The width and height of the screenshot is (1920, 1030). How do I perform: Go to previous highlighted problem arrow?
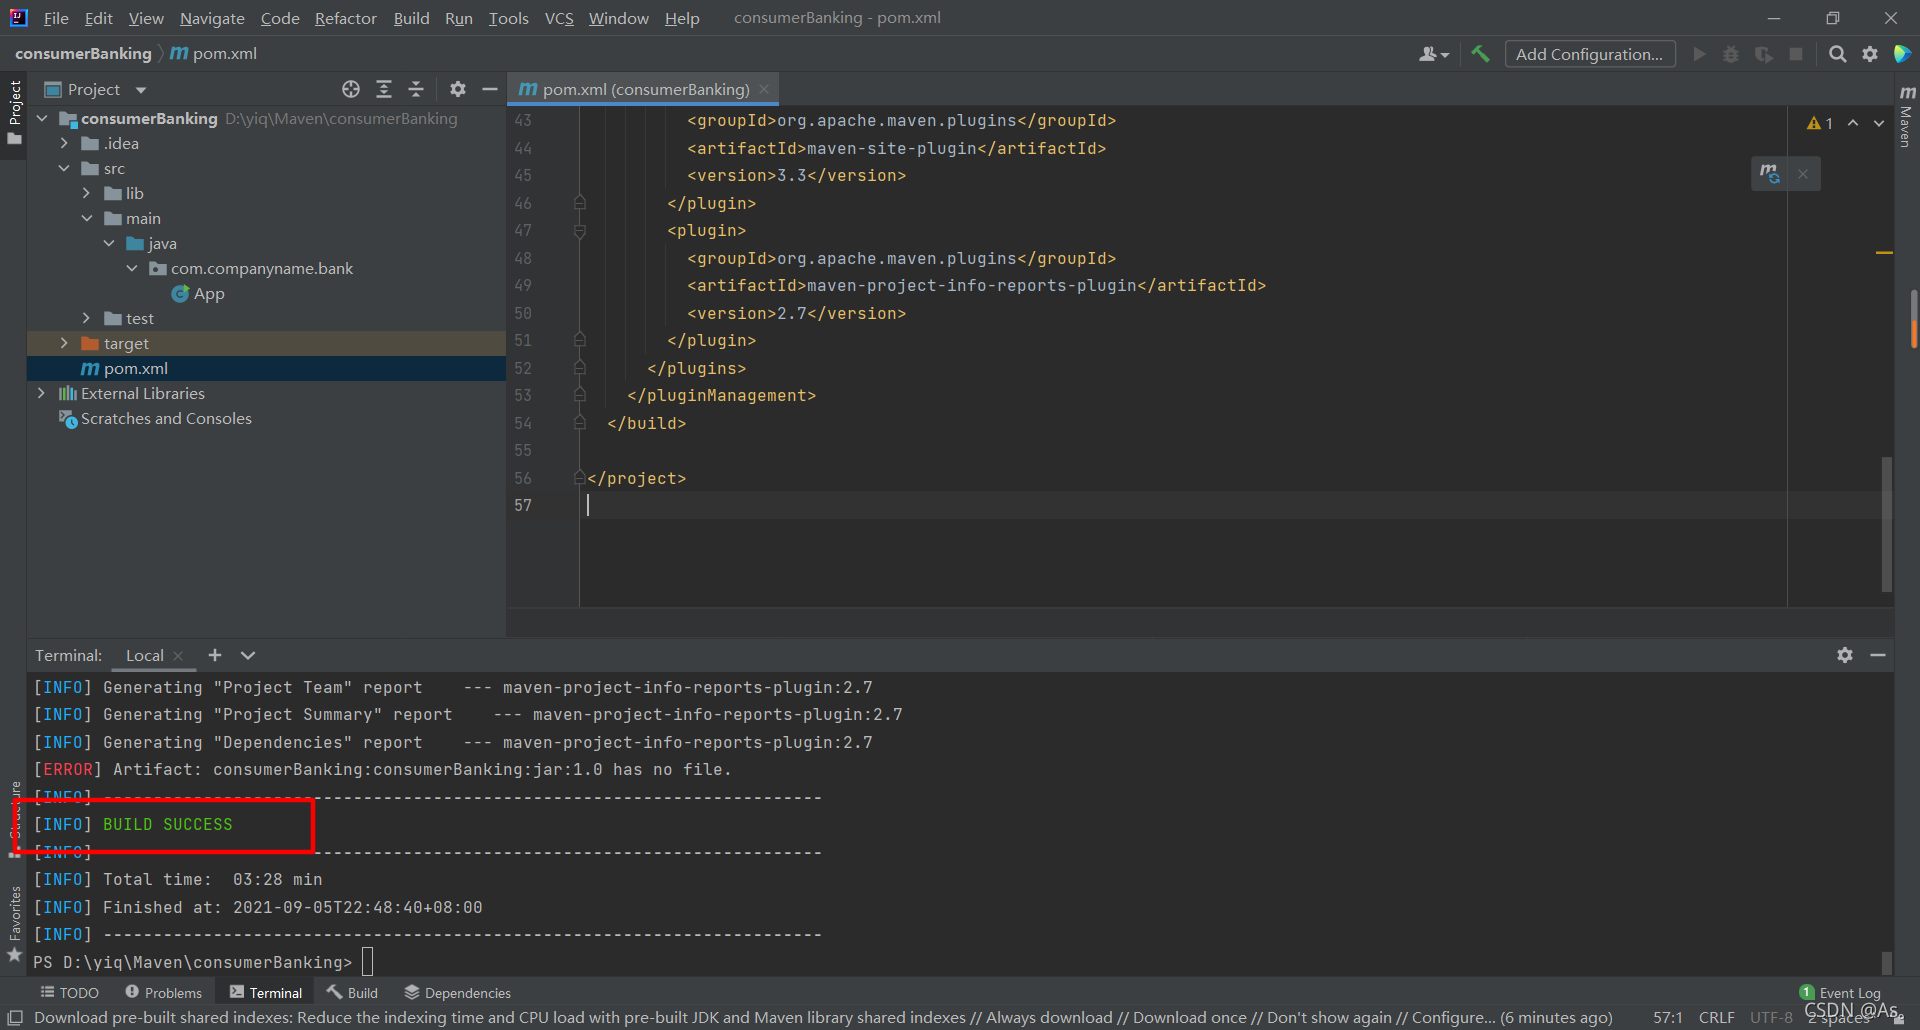click(x=1853, y=123)
